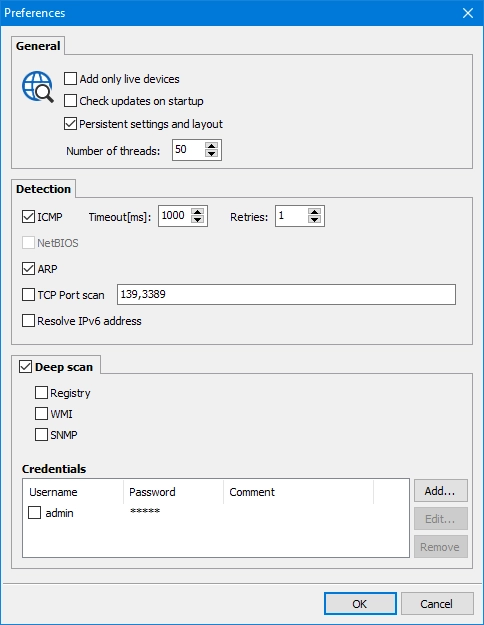
Task: Enable SNMP deep scan option
Action: click(x=41, y=434)
